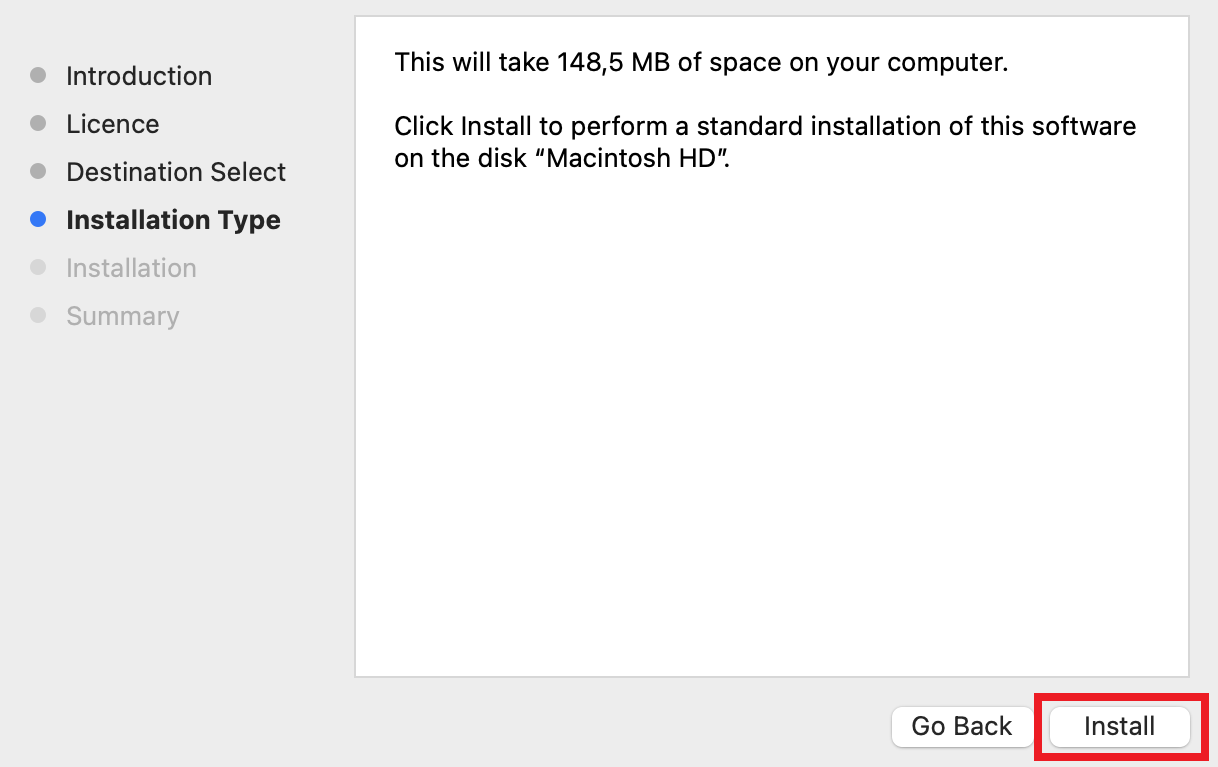Click the grayed Installation step indicator dot

pyautogui.click(x=39, y=267)
